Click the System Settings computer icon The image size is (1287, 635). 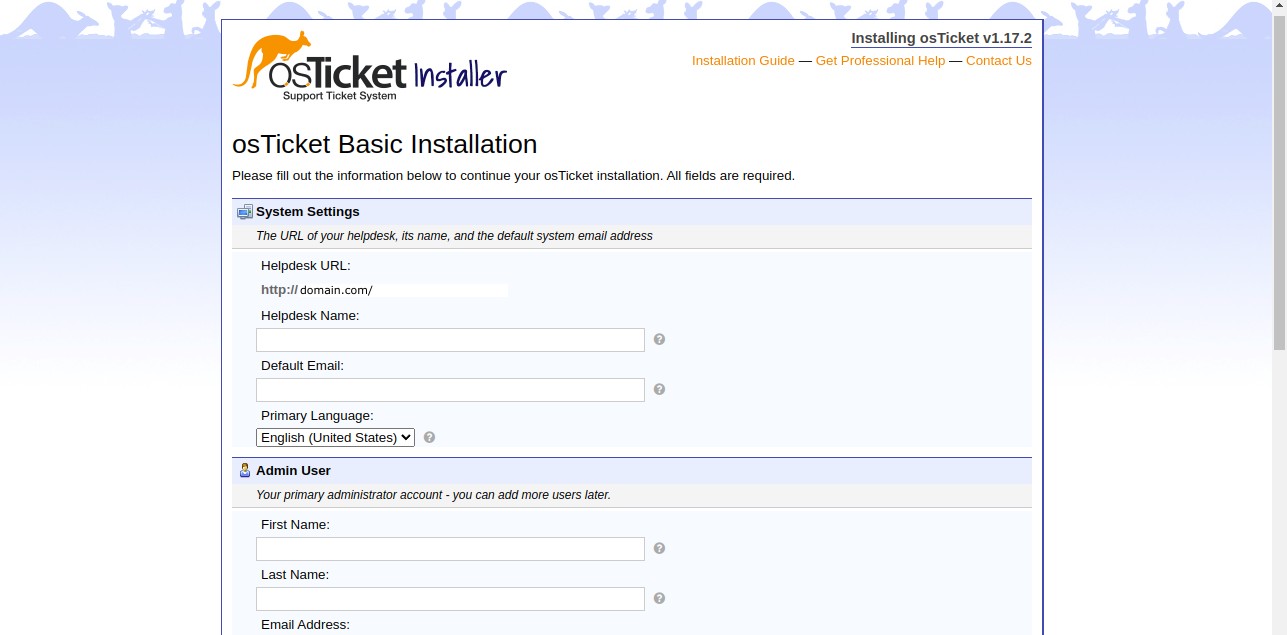click(x=244, y=212)
